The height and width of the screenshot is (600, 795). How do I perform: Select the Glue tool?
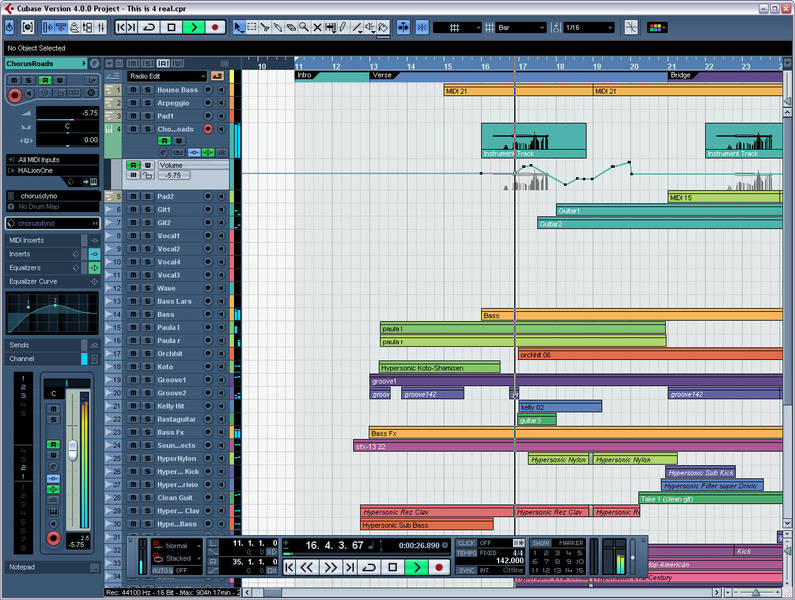(x=278, y=27)
